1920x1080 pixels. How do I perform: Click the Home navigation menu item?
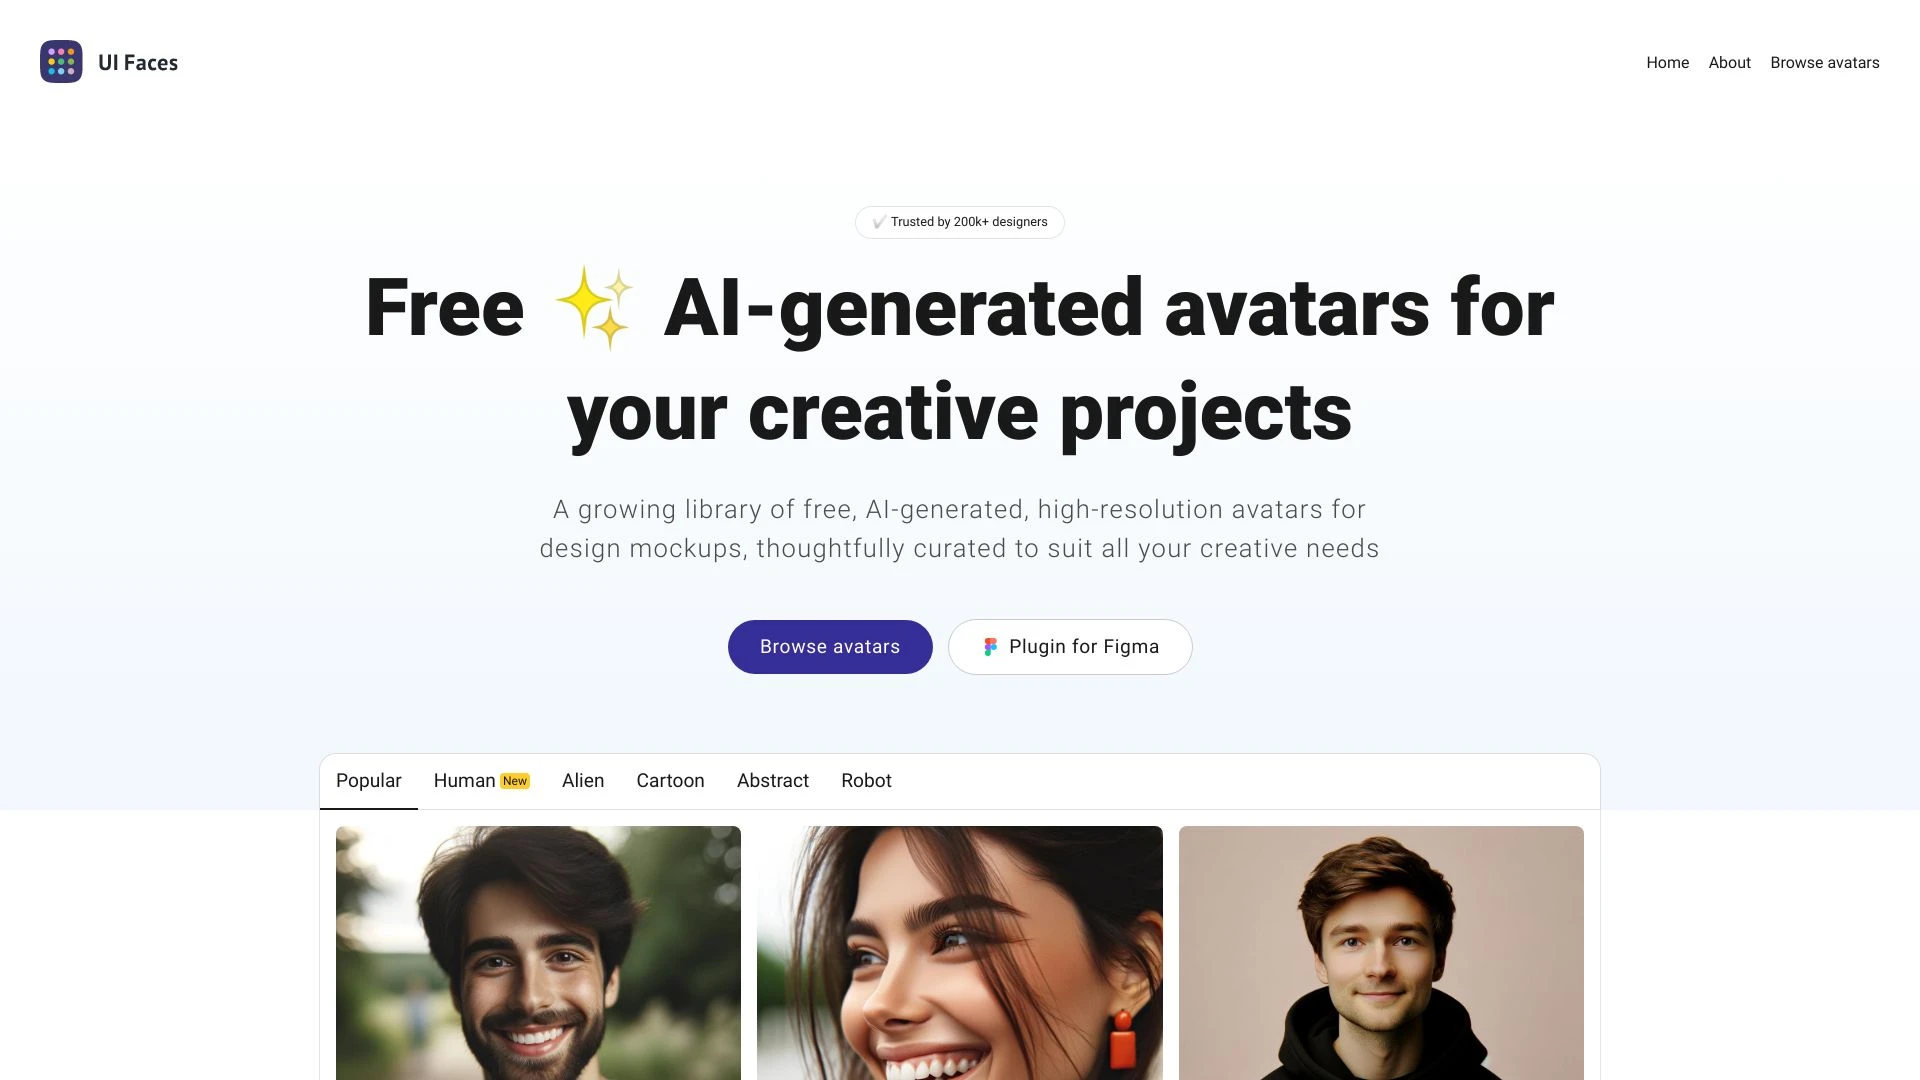pyautogui.click(x=1668, y=62)
